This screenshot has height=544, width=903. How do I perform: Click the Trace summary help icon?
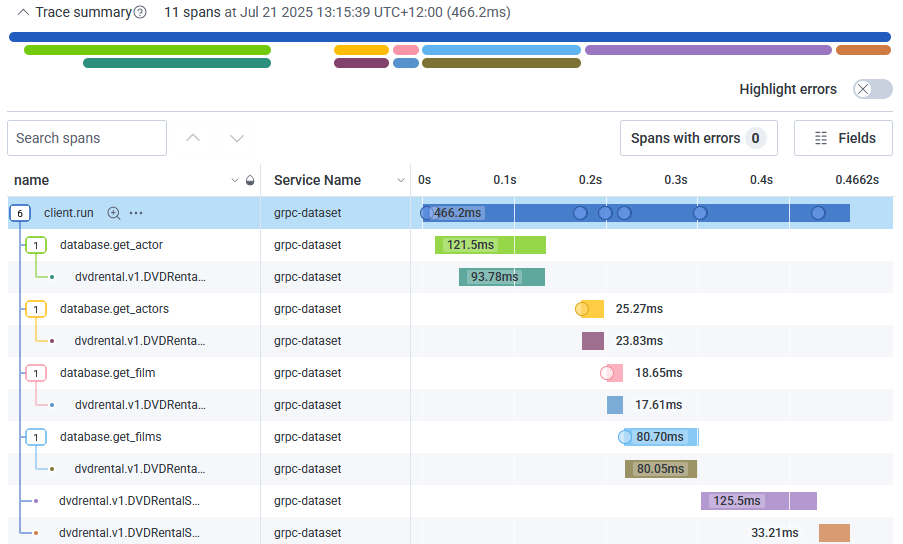140,13
